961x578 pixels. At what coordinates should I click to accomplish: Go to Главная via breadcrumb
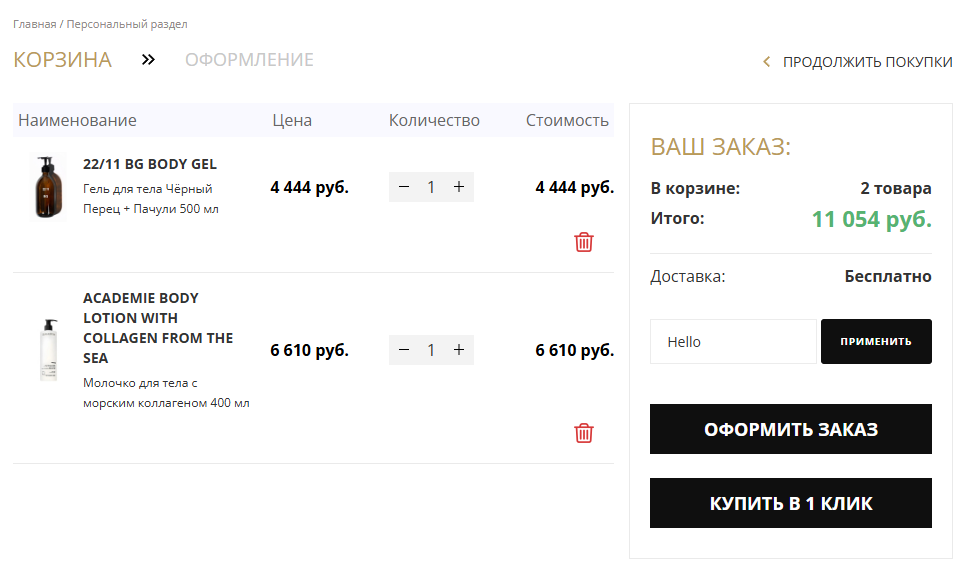[34, 24]
